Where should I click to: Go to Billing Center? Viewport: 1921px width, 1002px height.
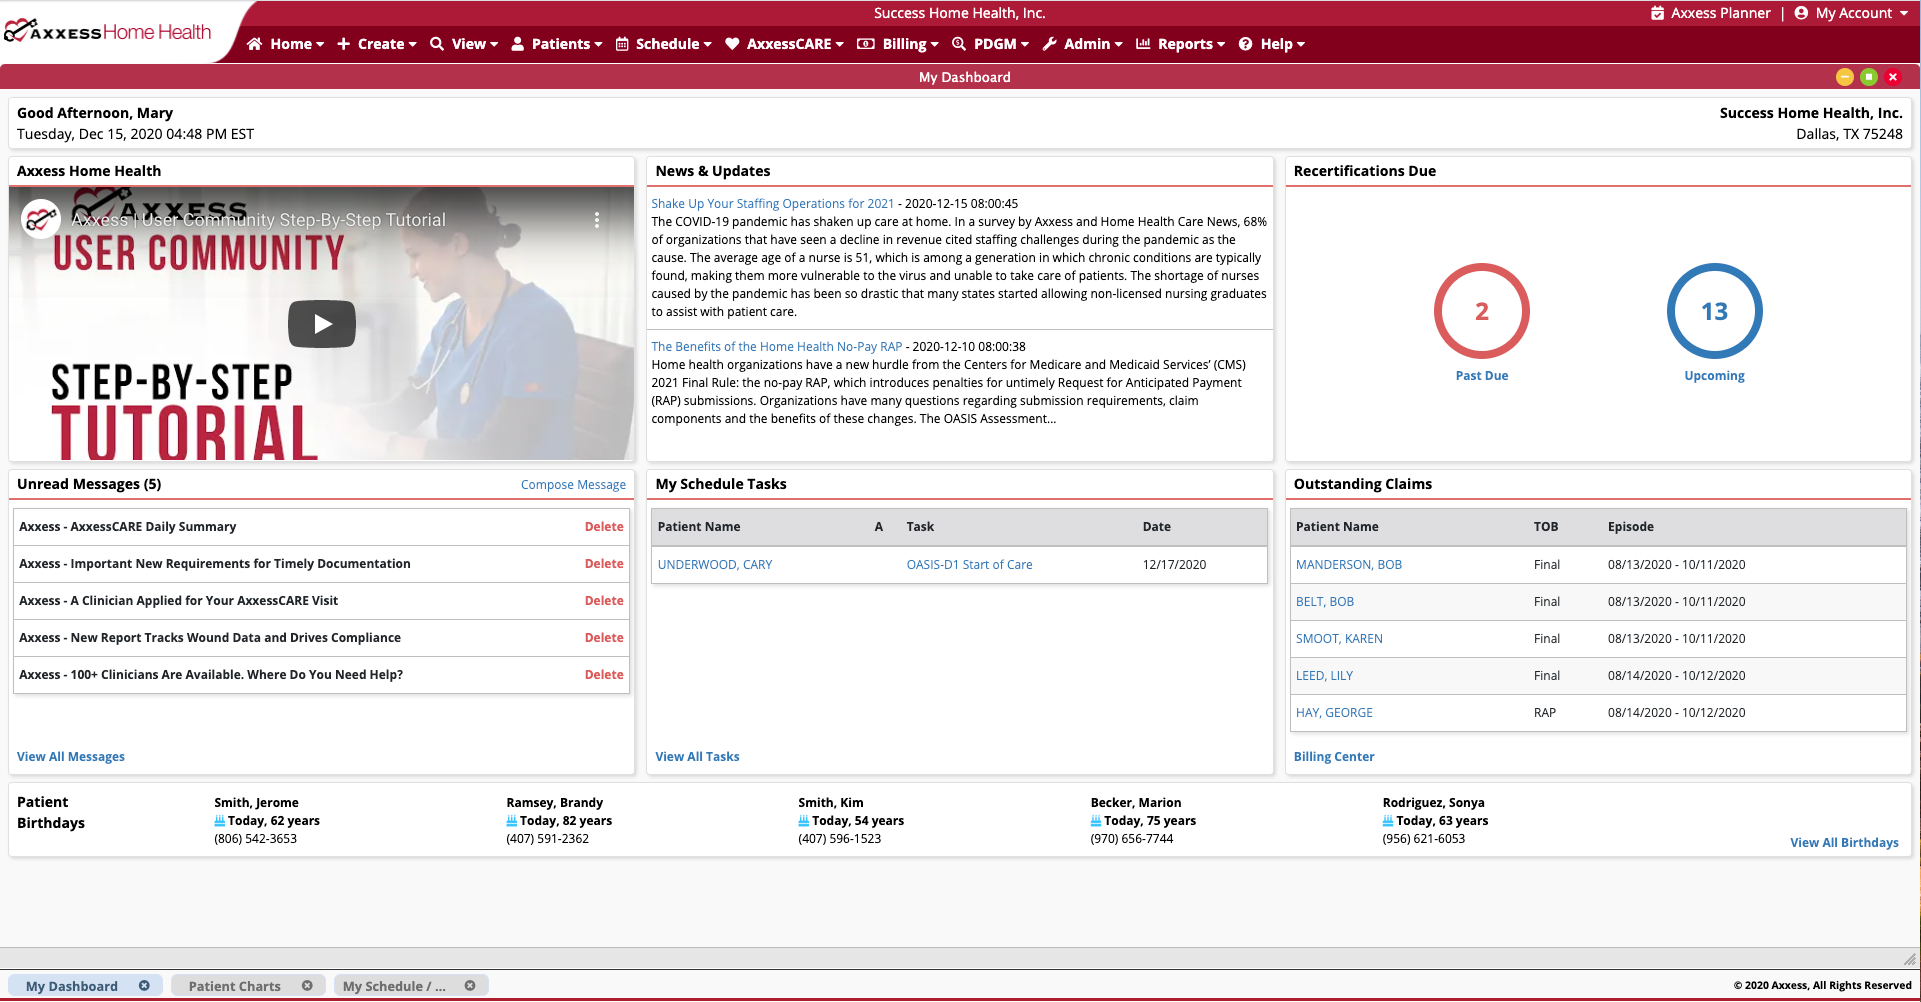click(1334, 757)
